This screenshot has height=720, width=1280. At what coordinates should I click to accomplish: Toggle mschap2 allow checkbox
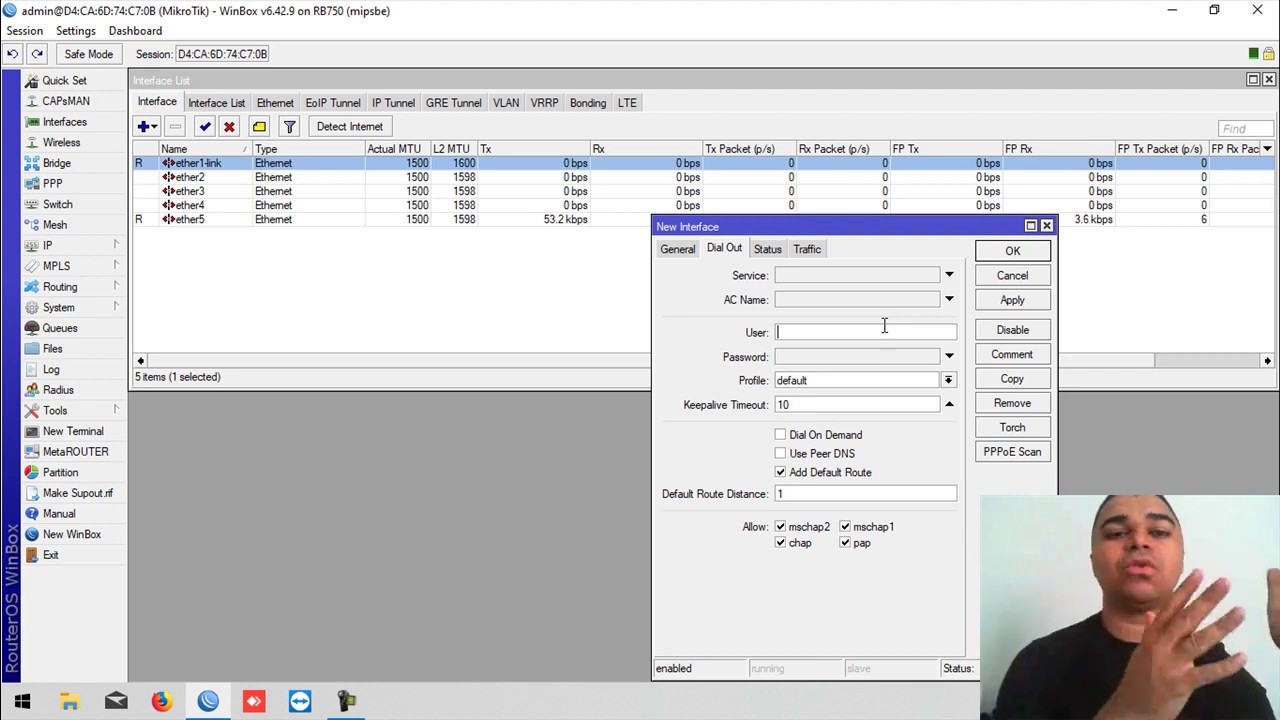(x=780, y=526)
